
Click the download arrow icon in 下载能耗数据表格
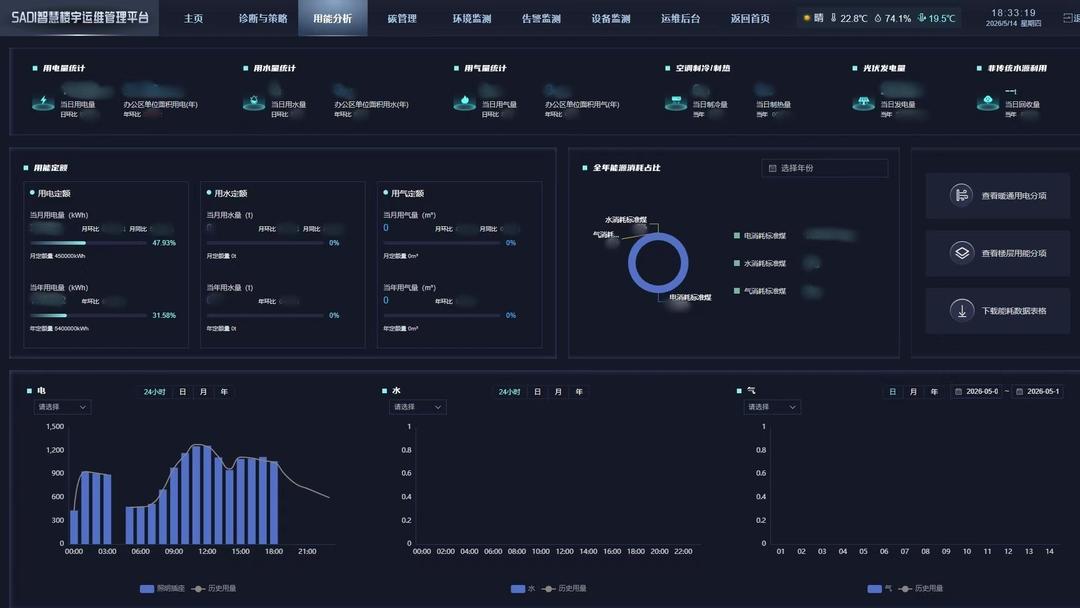(x=962, y=311)
